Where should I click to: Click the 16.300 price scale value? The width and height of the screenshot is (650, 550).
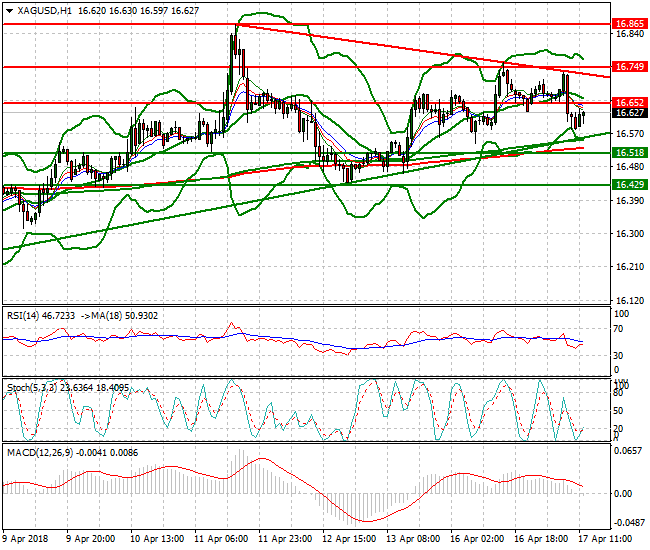coord(630,234)
